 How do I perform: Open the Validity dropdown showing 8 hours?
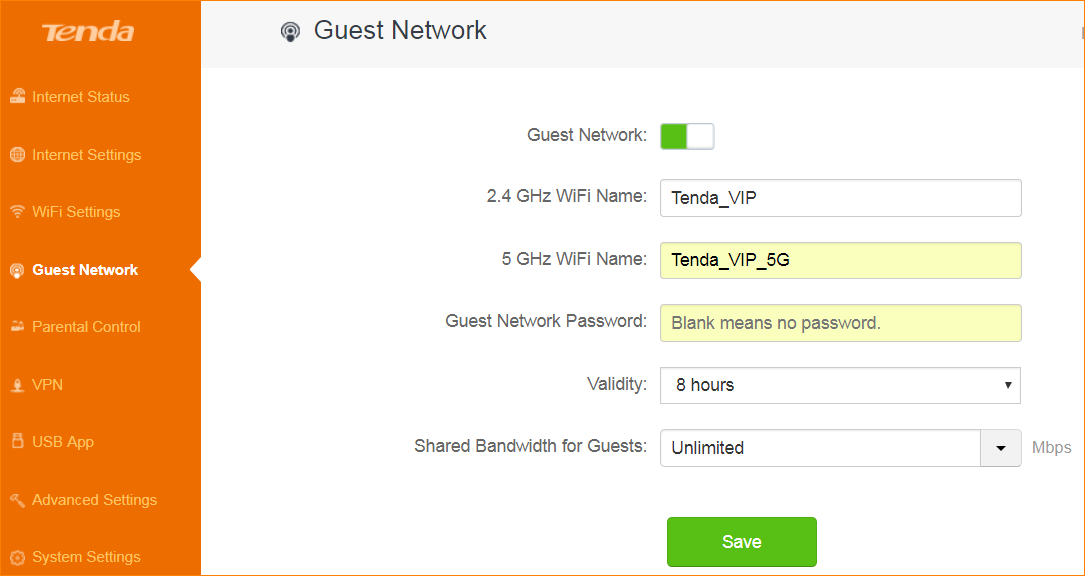[x=840, y=385]
